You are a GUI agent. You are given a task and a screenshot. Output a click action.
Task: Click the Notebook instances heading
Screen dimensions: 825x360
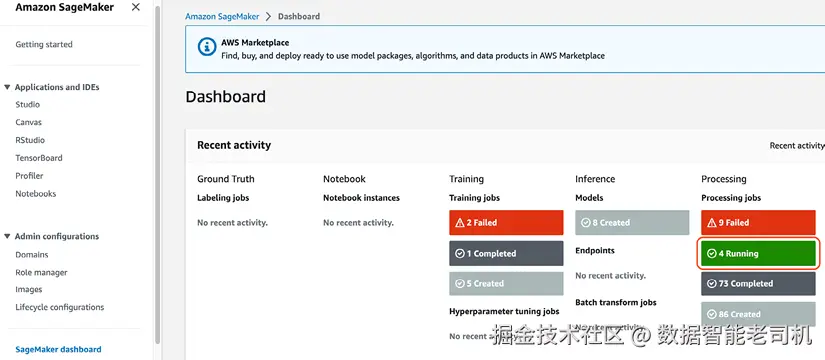pos(361,198)
